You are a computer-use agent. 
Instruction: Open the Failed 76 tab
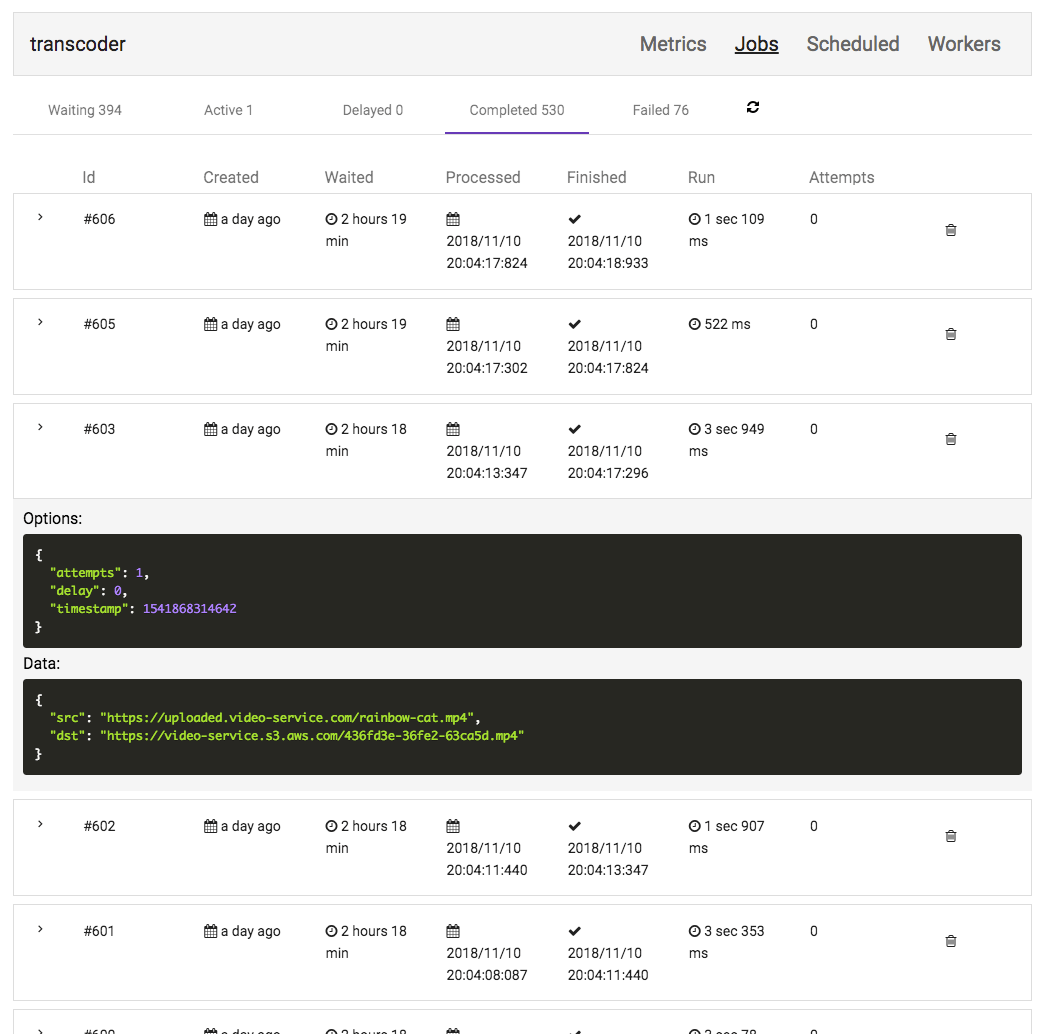[x=660, y=110]
